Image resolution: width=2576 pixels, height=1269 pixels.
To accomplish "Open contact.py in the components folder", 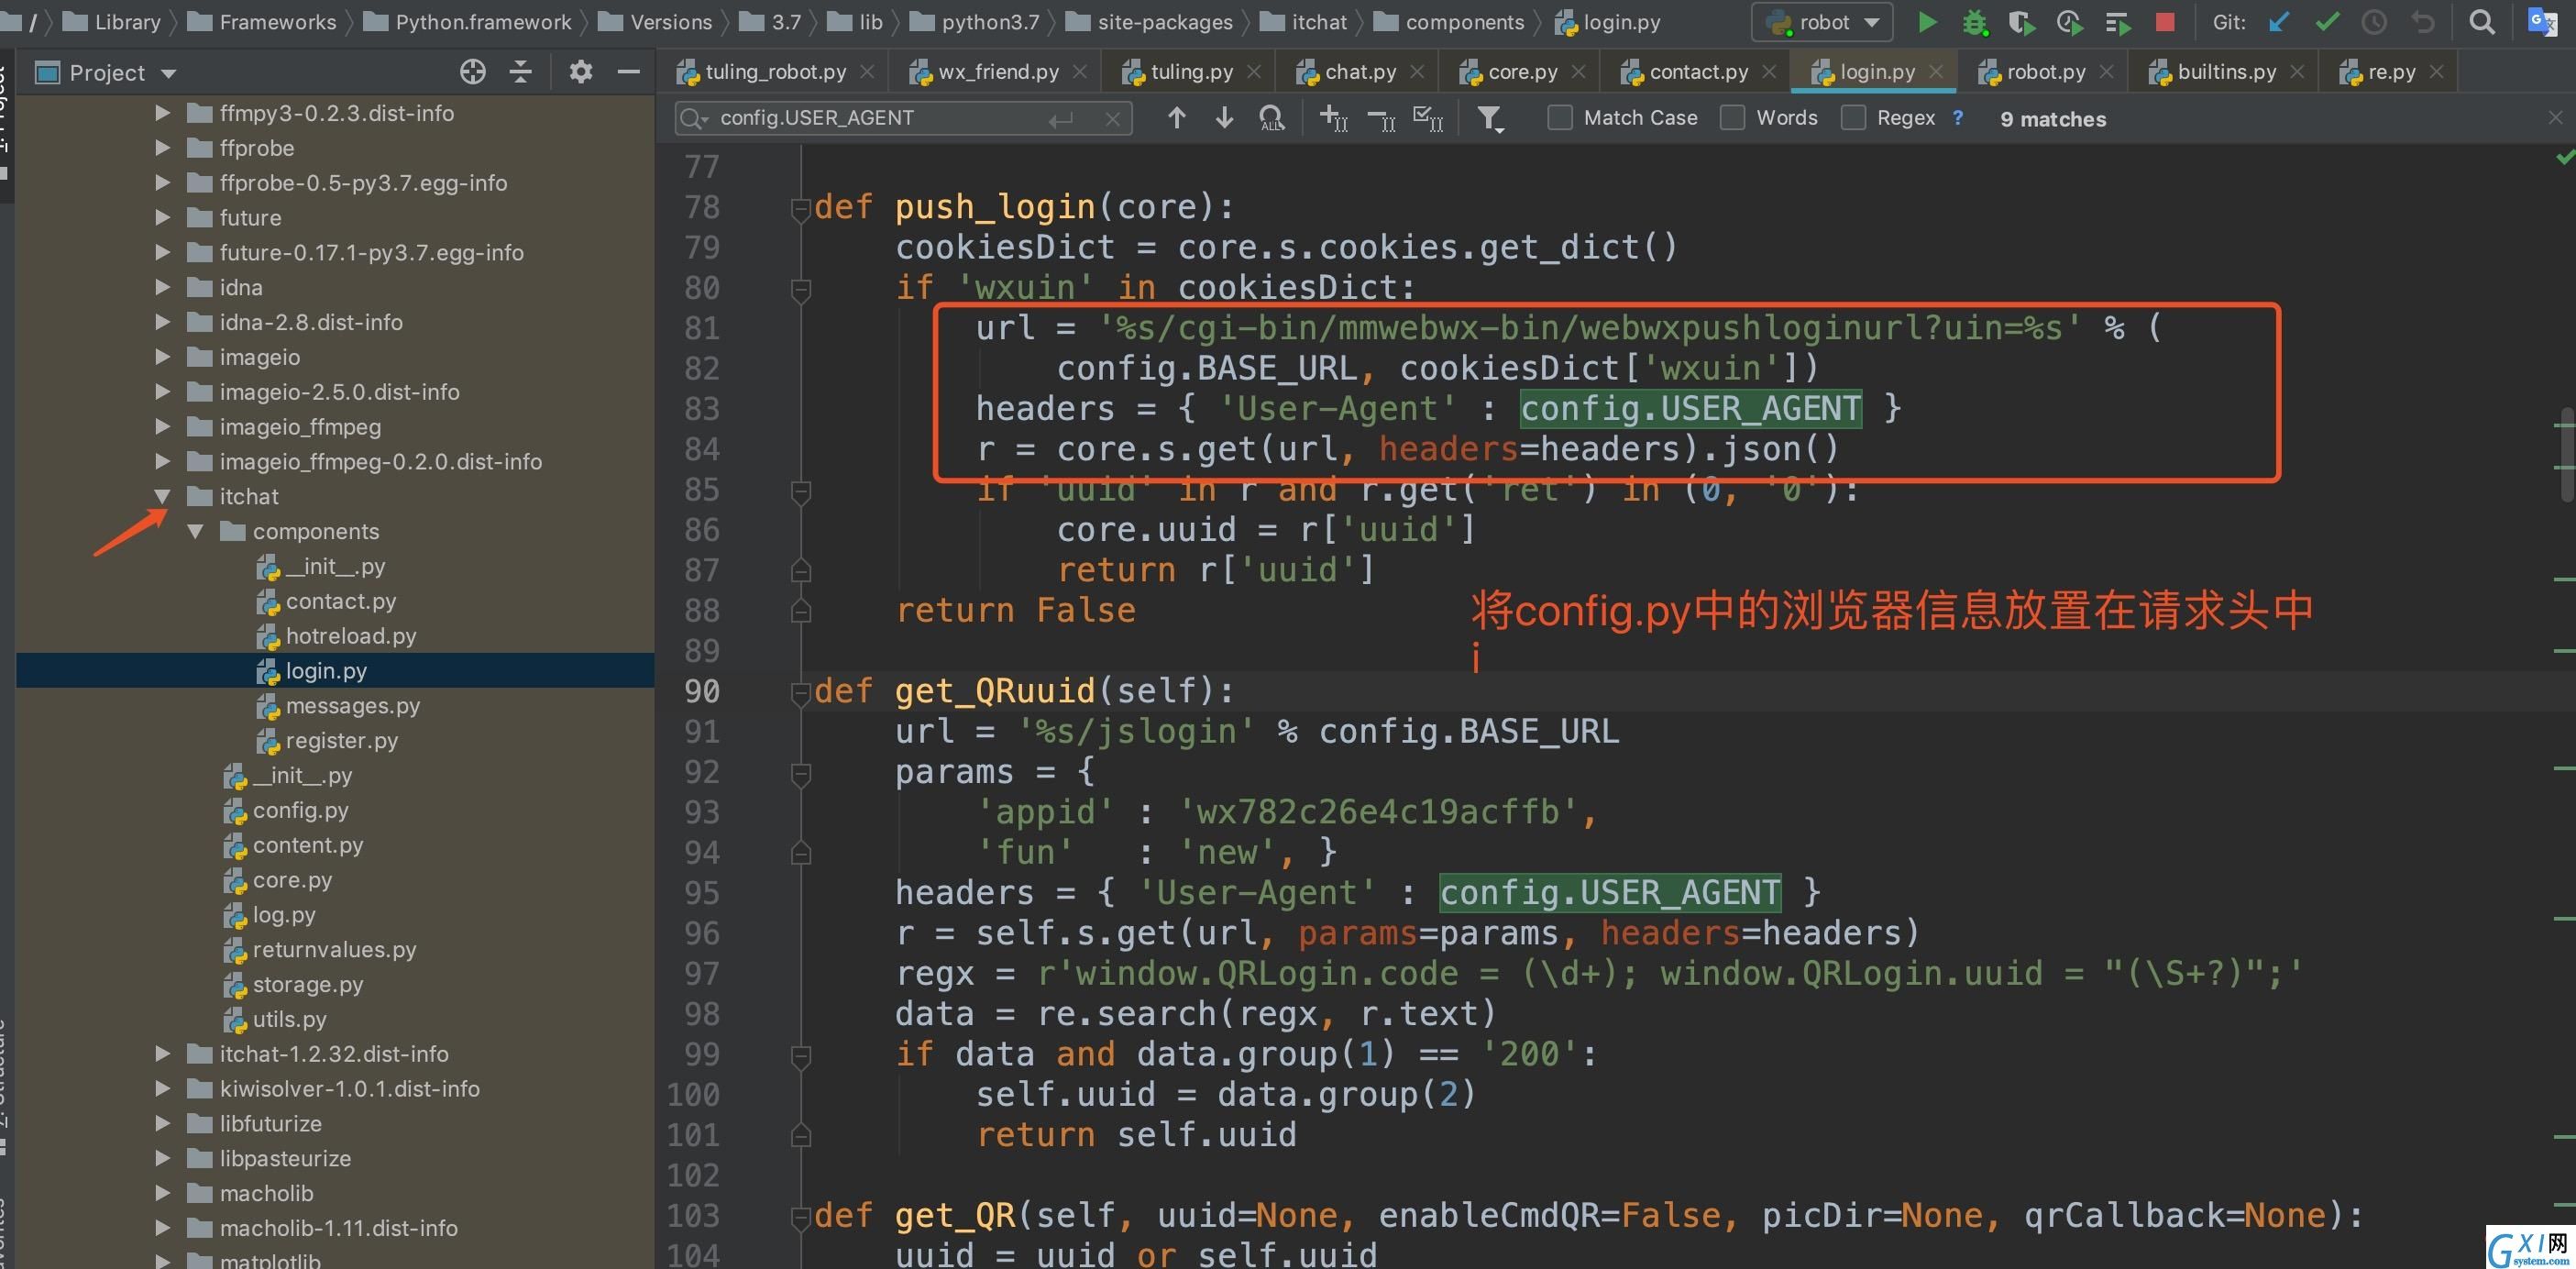I will tap(340, 599).
